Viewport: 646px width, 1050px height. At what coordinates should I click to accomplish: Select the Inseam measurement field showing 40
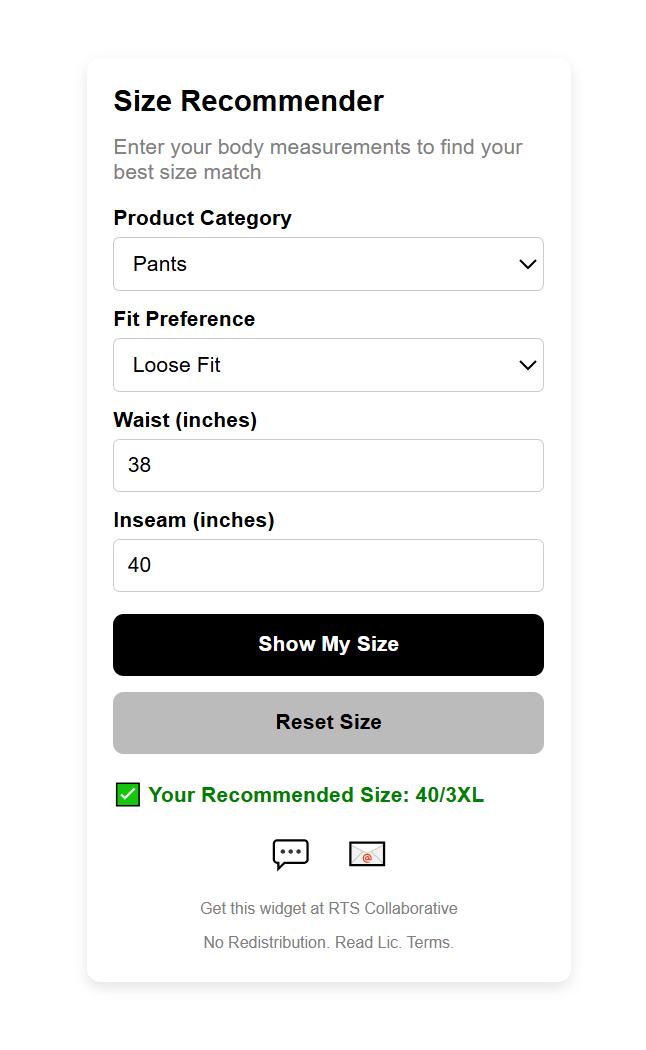coord(328,565)
